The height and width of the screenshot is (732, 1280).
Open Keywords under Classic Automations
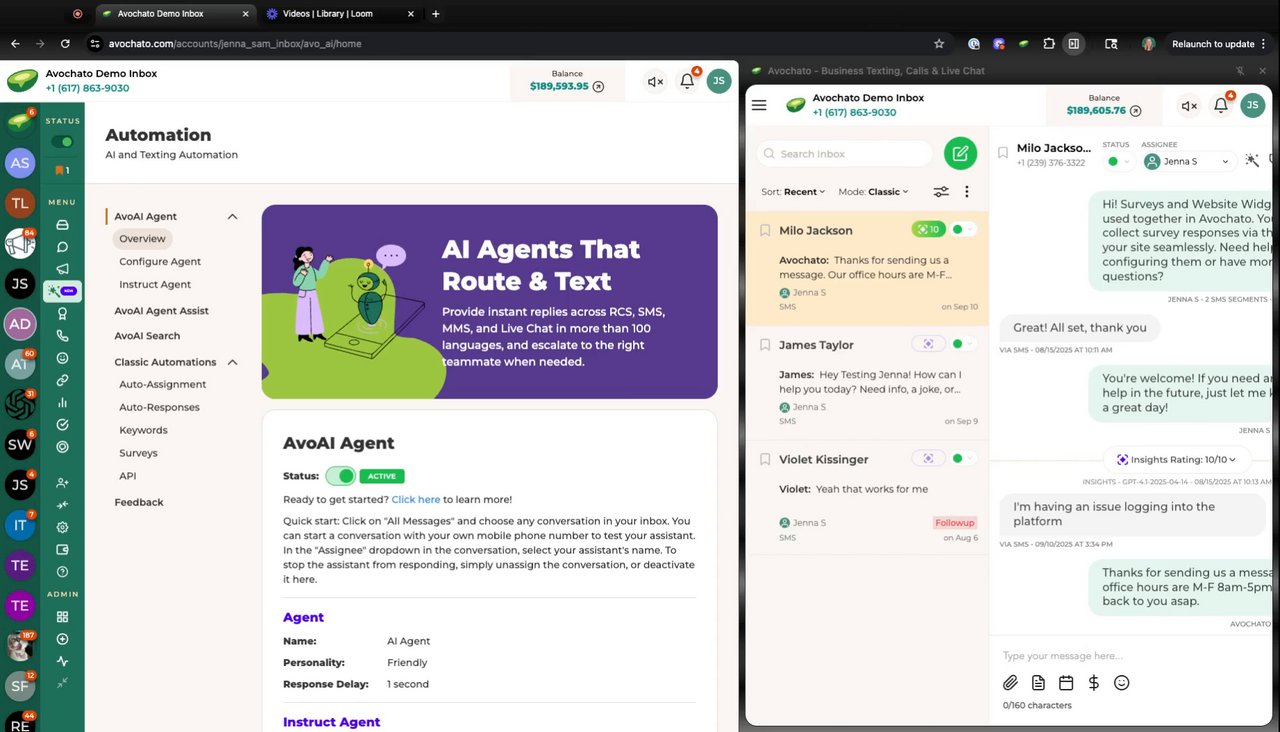click(143, 431)
